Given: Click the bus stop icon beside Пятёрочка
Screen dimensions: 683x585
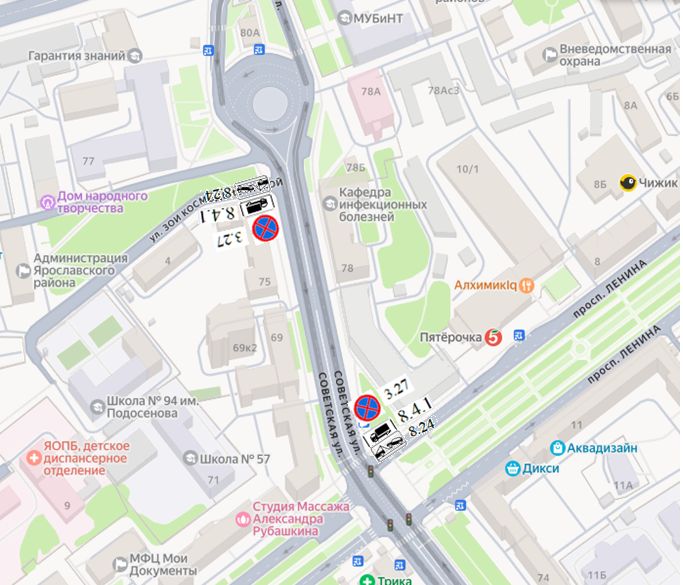Looking at the screenshot, I should (519, 335).
